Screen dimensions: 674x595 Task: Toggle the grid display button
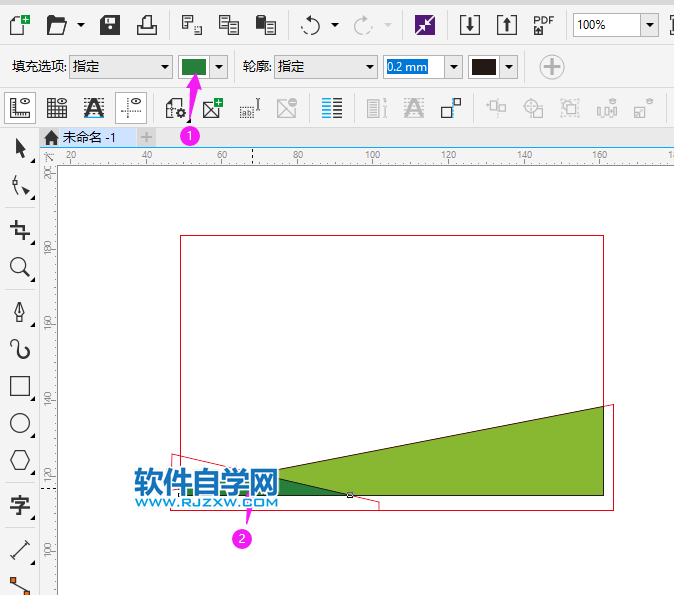57,107
